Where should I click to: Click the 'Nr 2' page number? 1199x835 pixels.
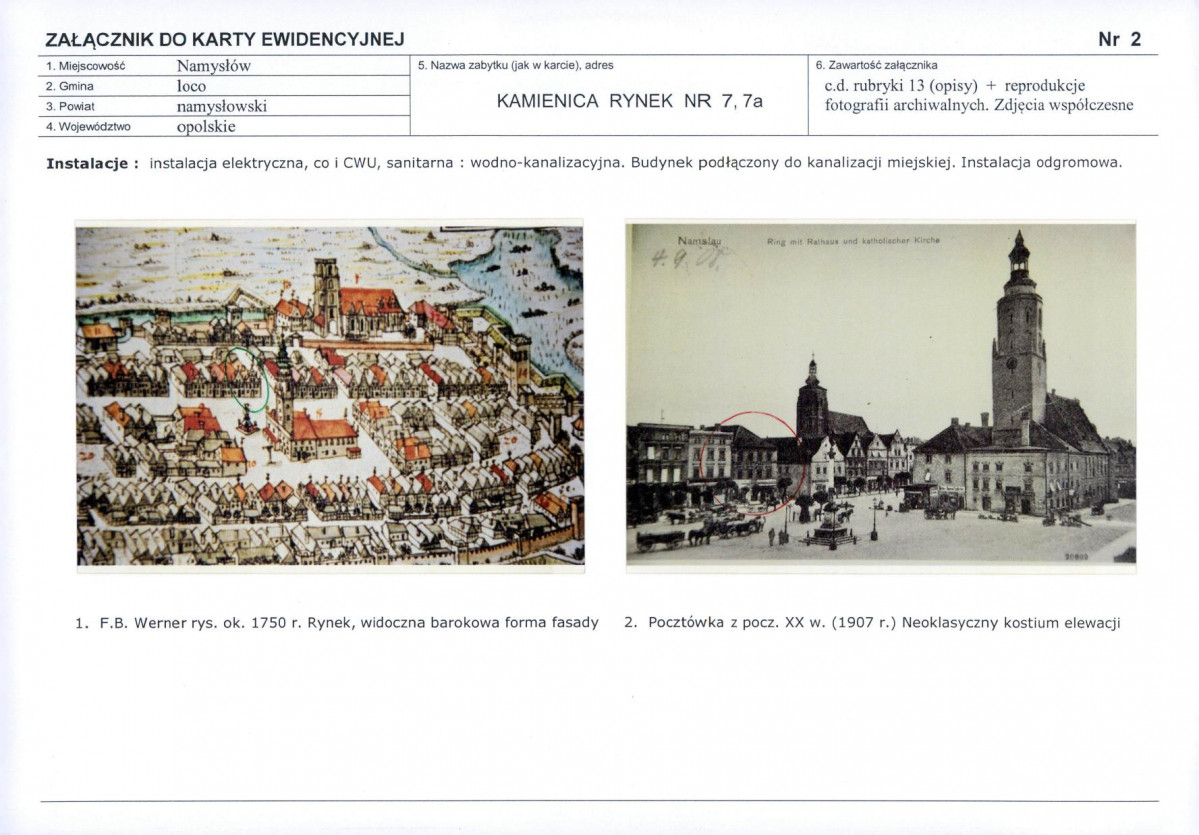[x=1119, y=40]
